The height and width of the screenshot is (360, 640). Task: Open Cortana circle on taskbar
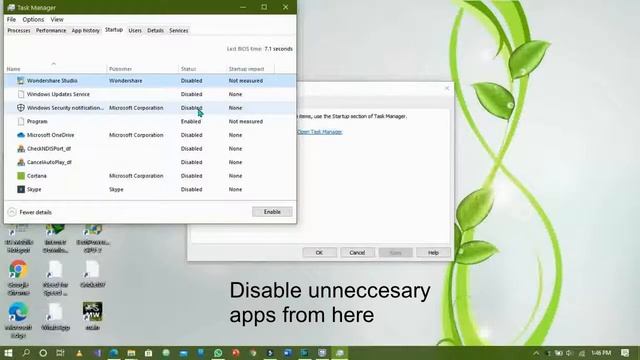pos(43,353)
